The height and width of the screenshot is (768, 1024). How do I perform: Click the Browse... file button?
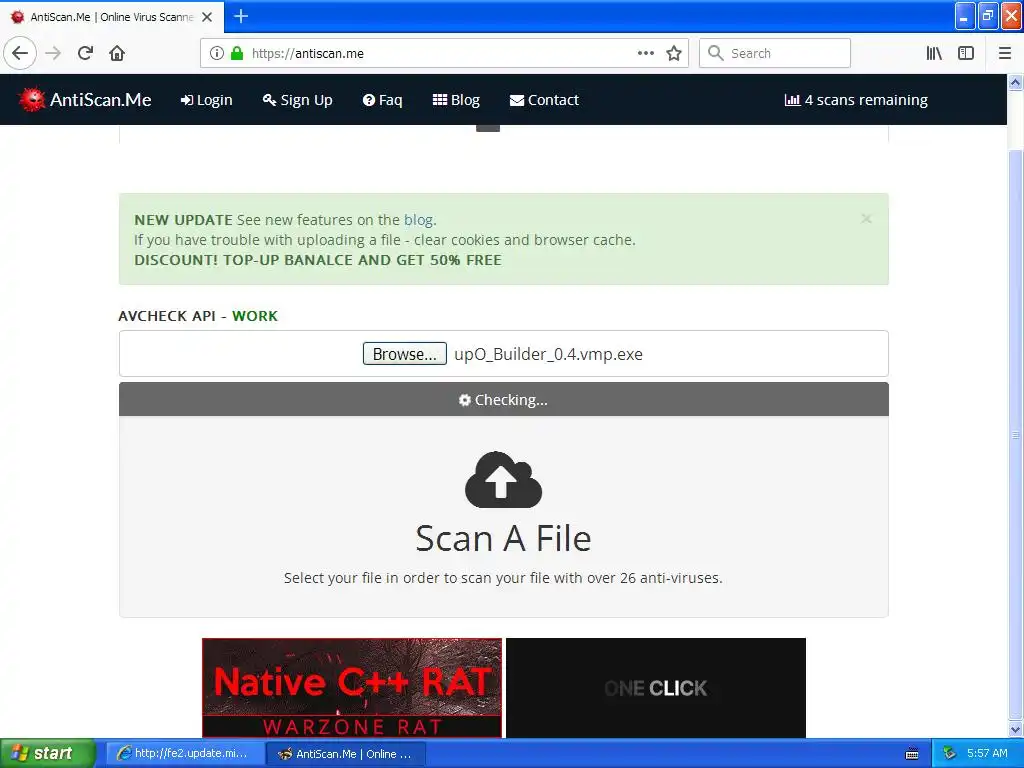coord(404,354)
